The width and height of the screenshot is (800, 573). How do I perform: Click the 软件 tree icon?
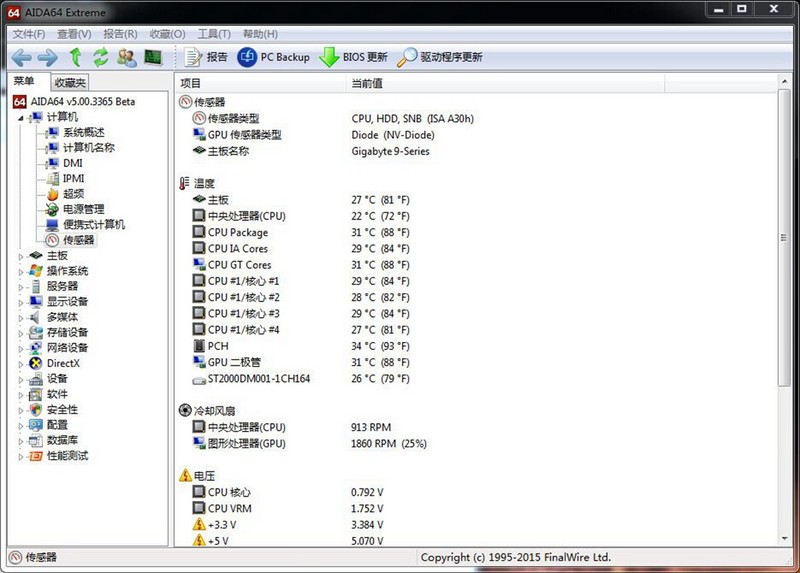36,394
